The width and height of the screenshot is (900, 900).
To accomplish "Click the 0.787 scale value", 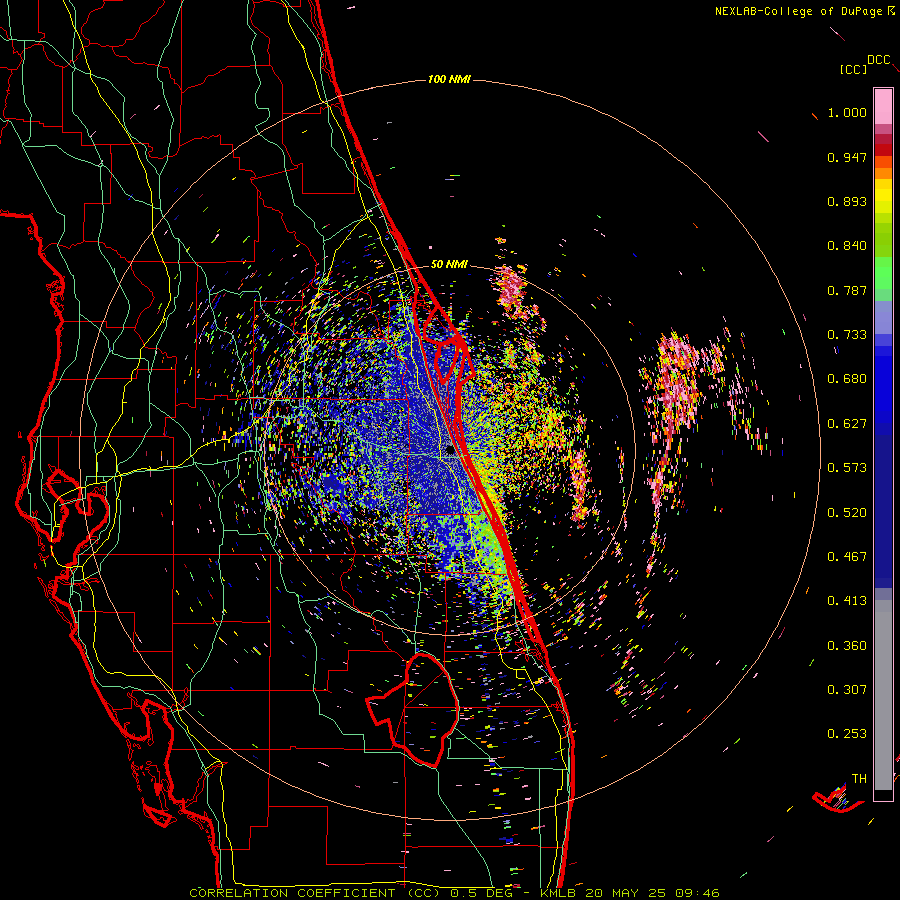I will tap(847, 290).
